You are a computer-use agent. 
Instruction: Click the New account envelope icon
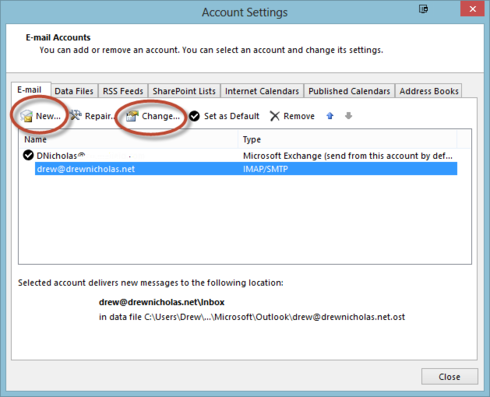coord(26,116)
